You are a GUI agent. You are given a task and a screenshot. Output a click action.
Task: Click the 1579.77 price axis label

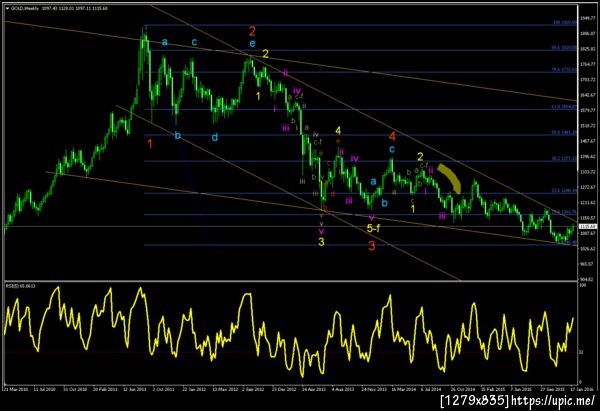pos(587,110)
